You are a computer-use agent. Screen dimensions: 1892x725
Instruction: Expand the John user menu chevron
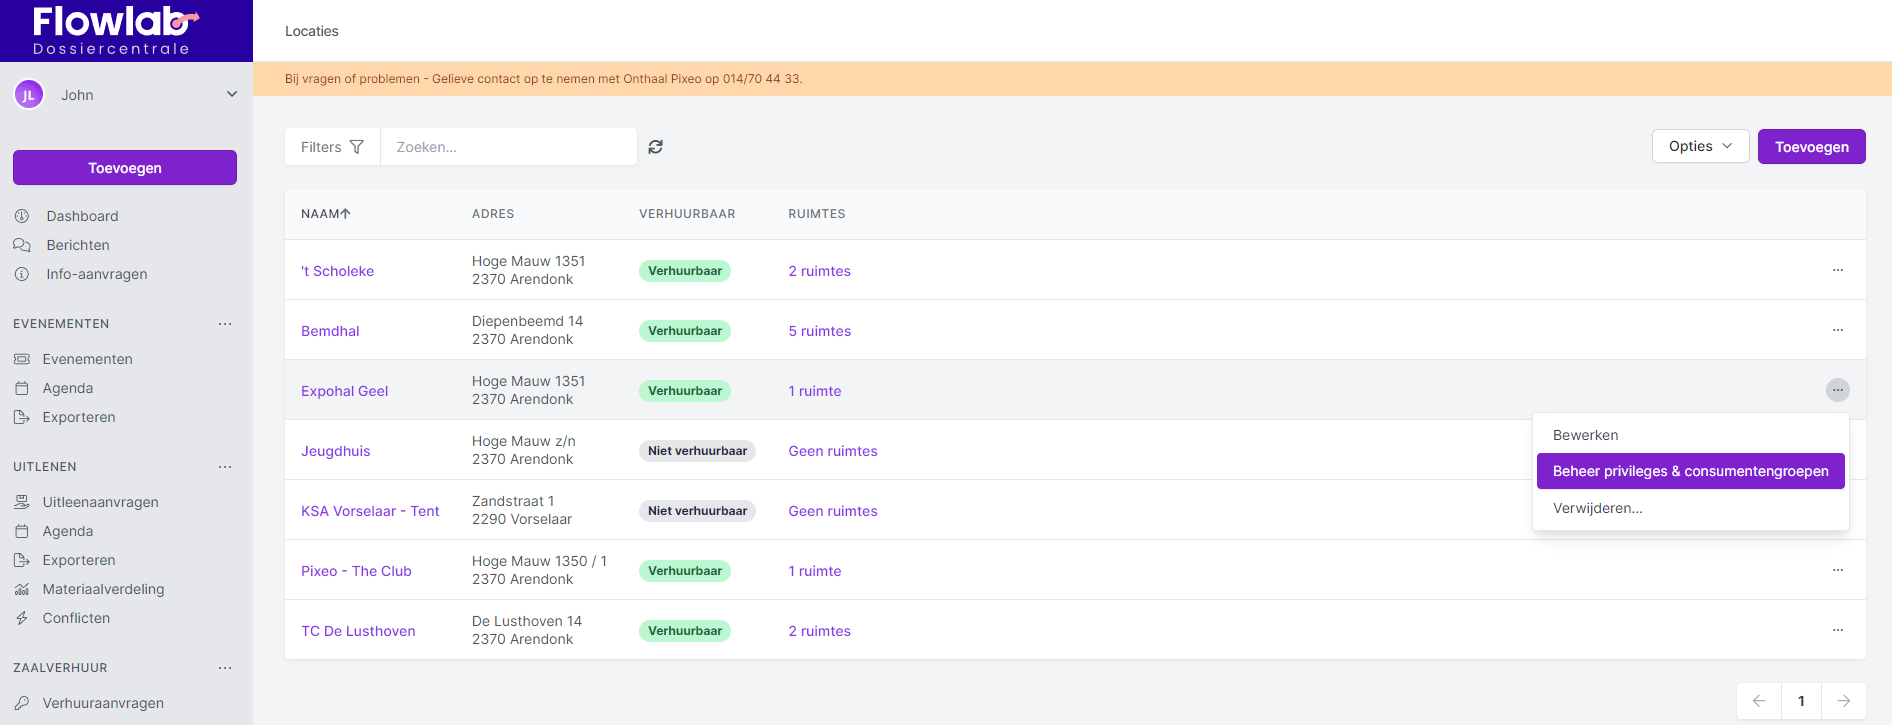pyautogui.click(x=232, y=95)
